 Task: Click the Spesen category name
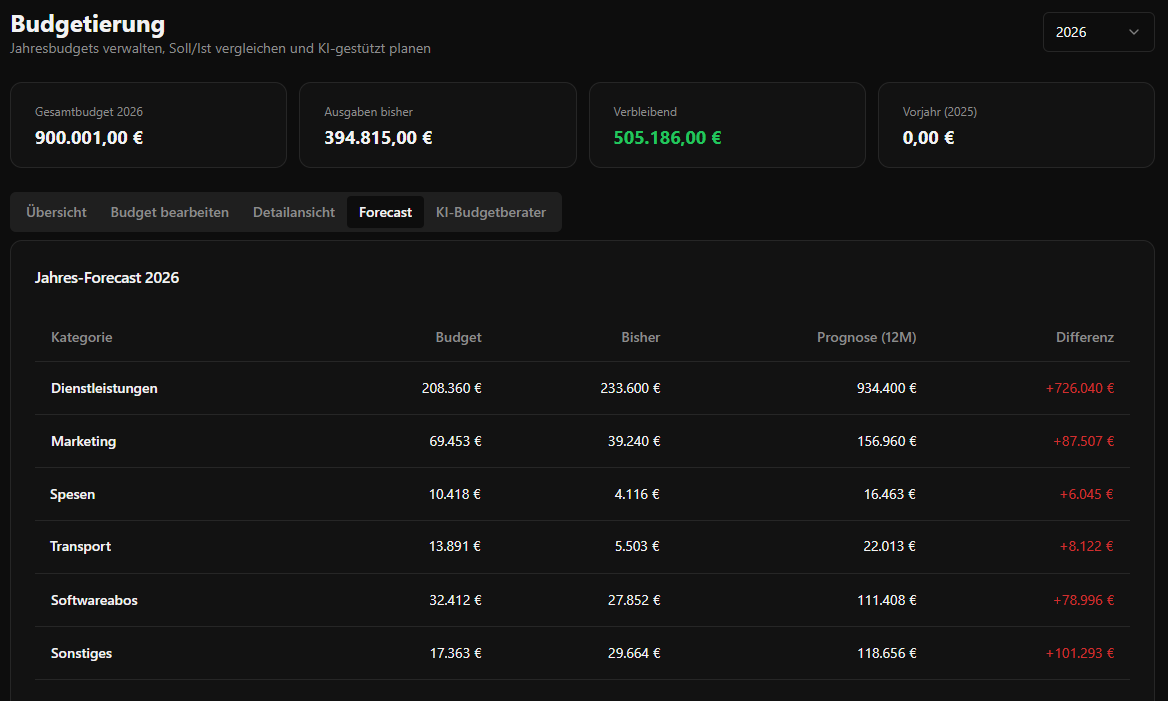pyautogui.click(x=73, y=494)
